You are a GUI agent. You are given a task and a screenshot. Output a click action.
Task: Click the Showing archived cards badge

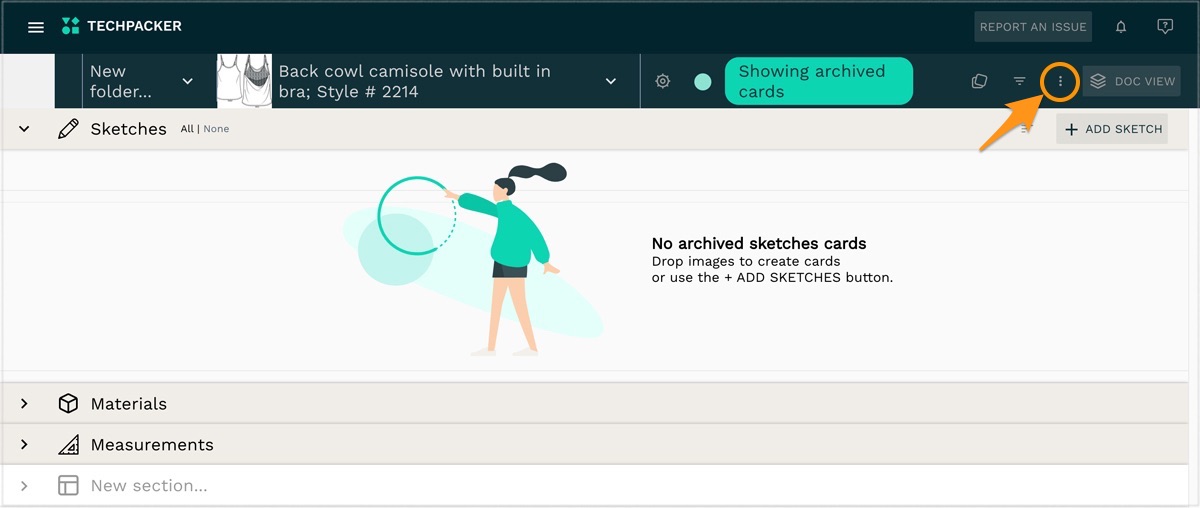(817, 81)
